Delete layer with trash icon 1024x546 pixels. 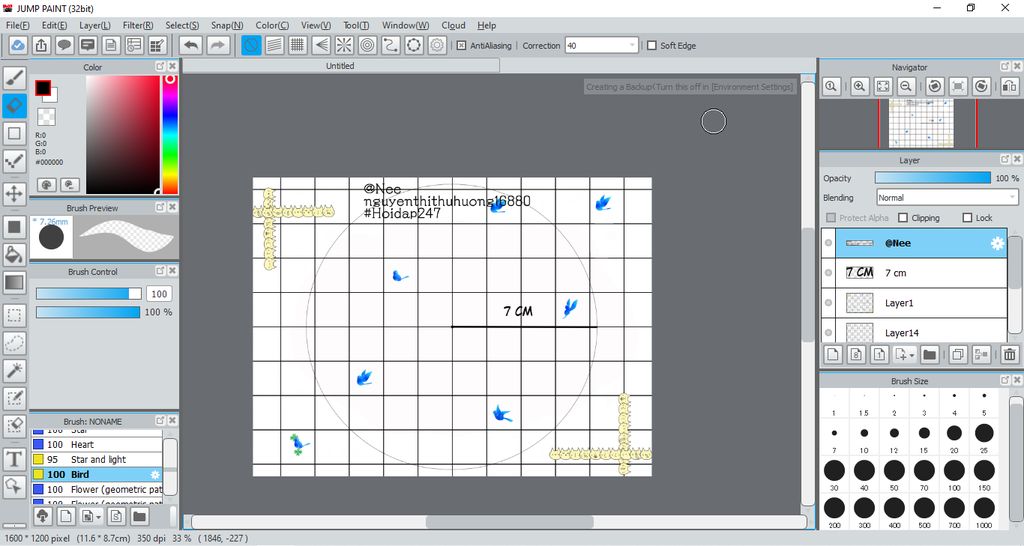1010,355
